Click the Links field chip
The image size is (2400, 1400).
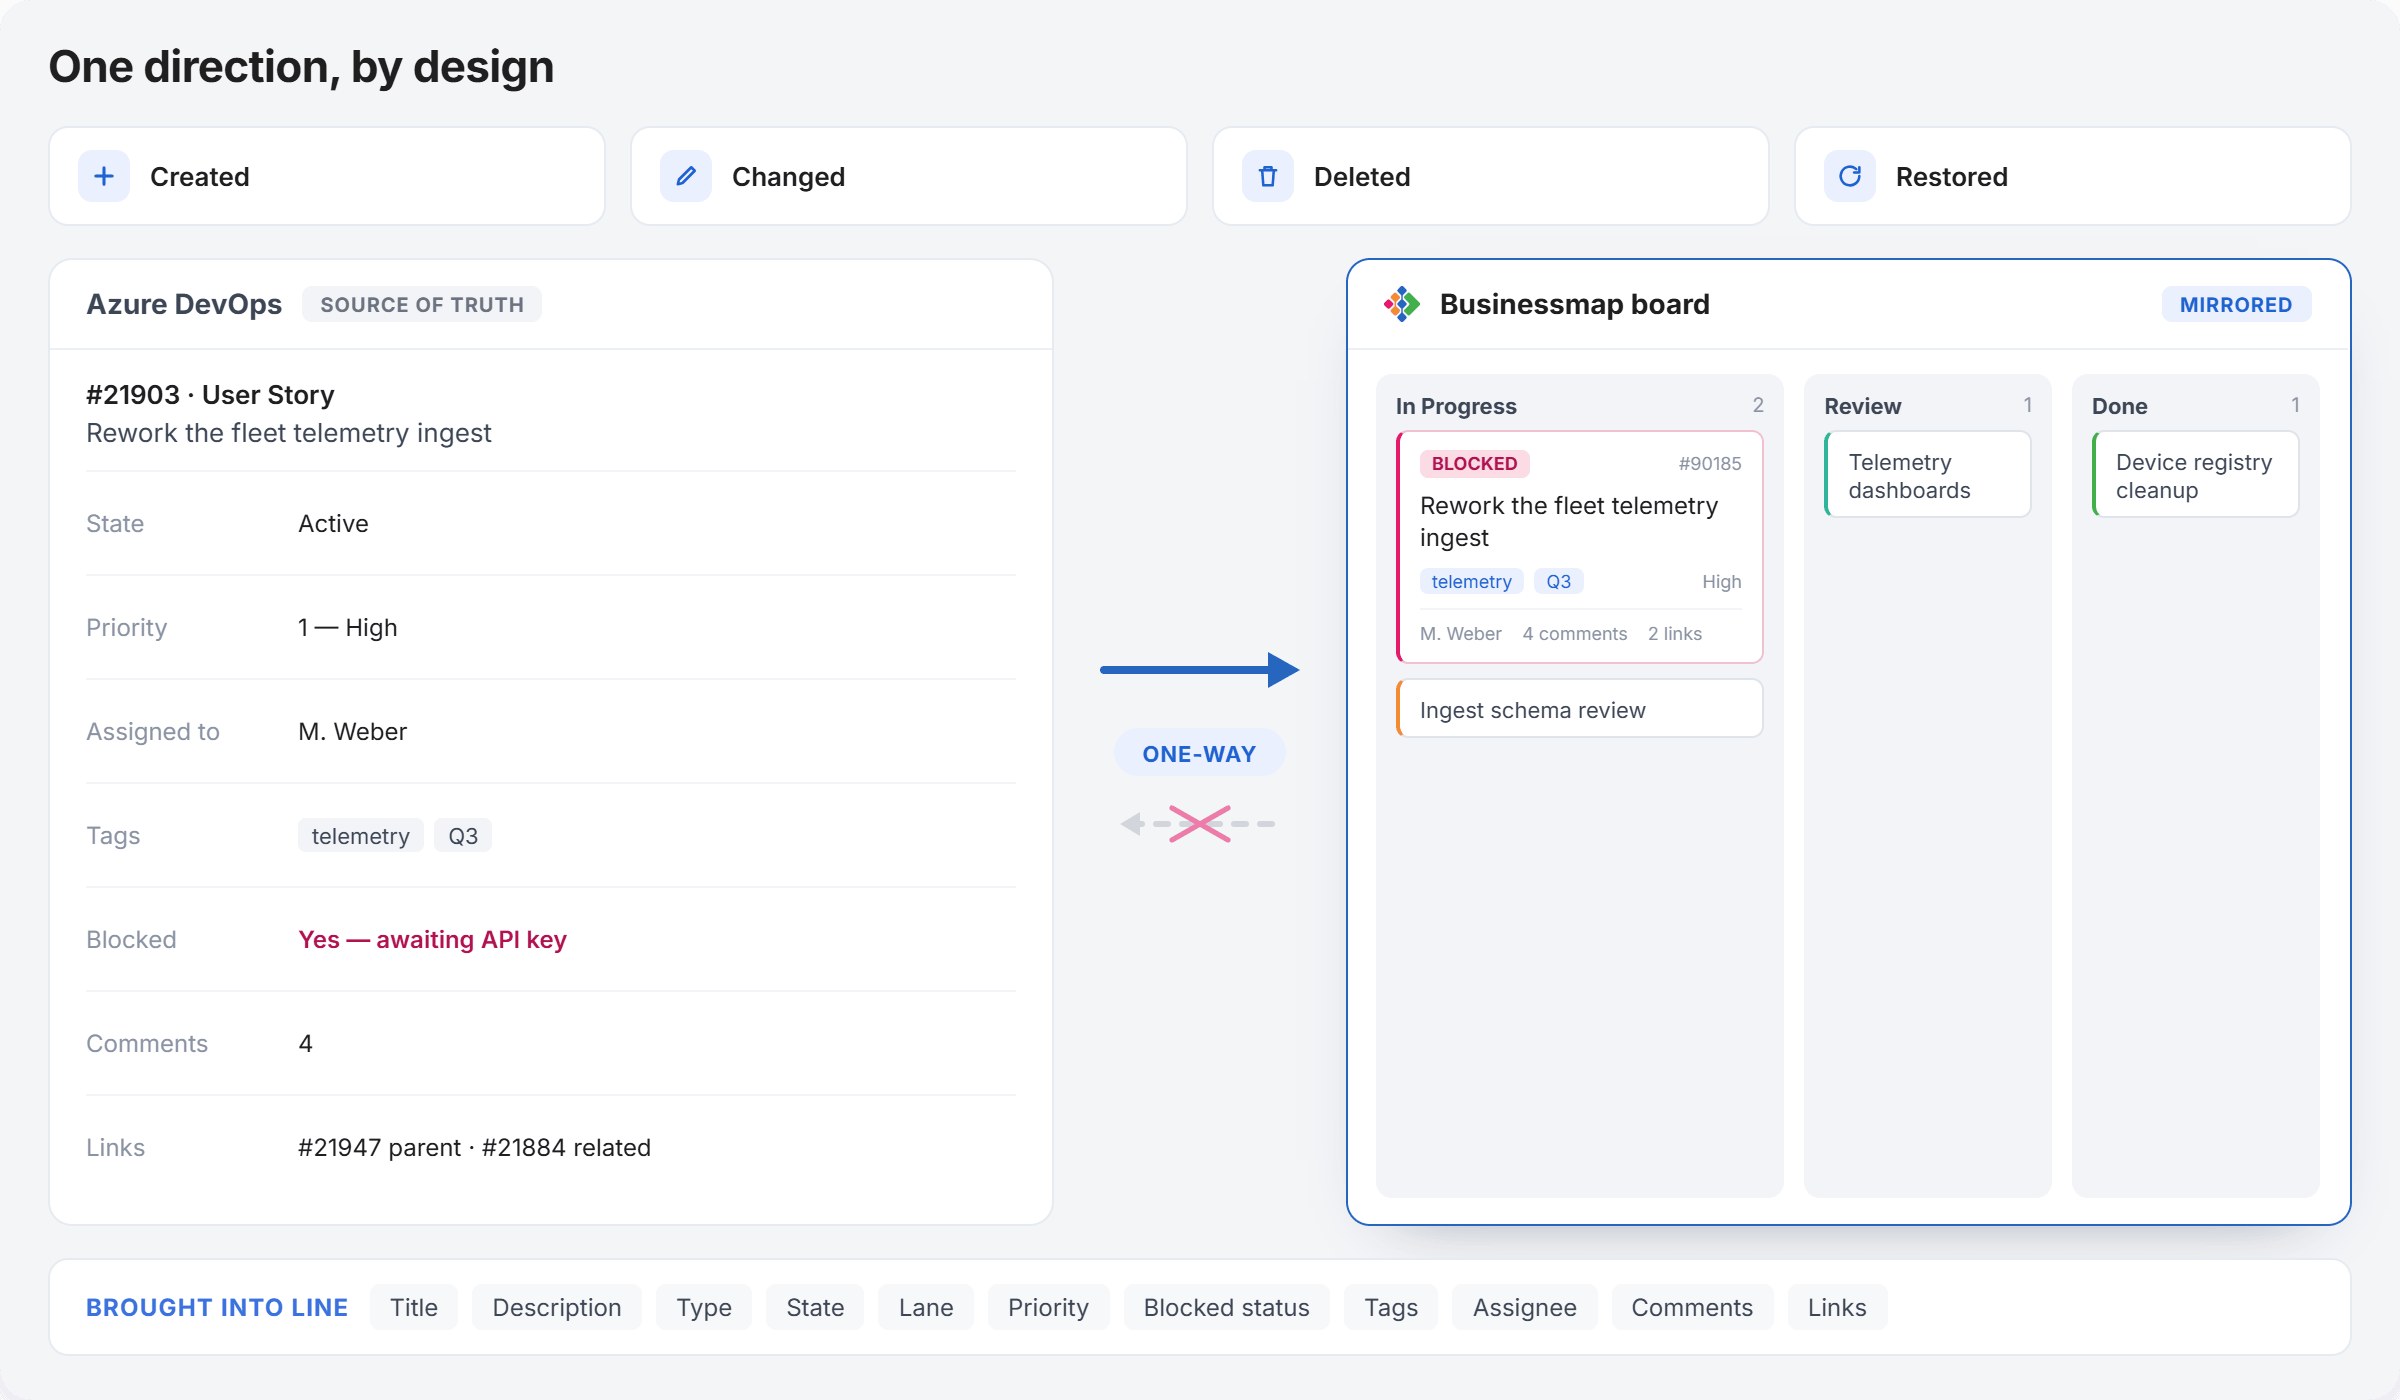point(1838,1308)
